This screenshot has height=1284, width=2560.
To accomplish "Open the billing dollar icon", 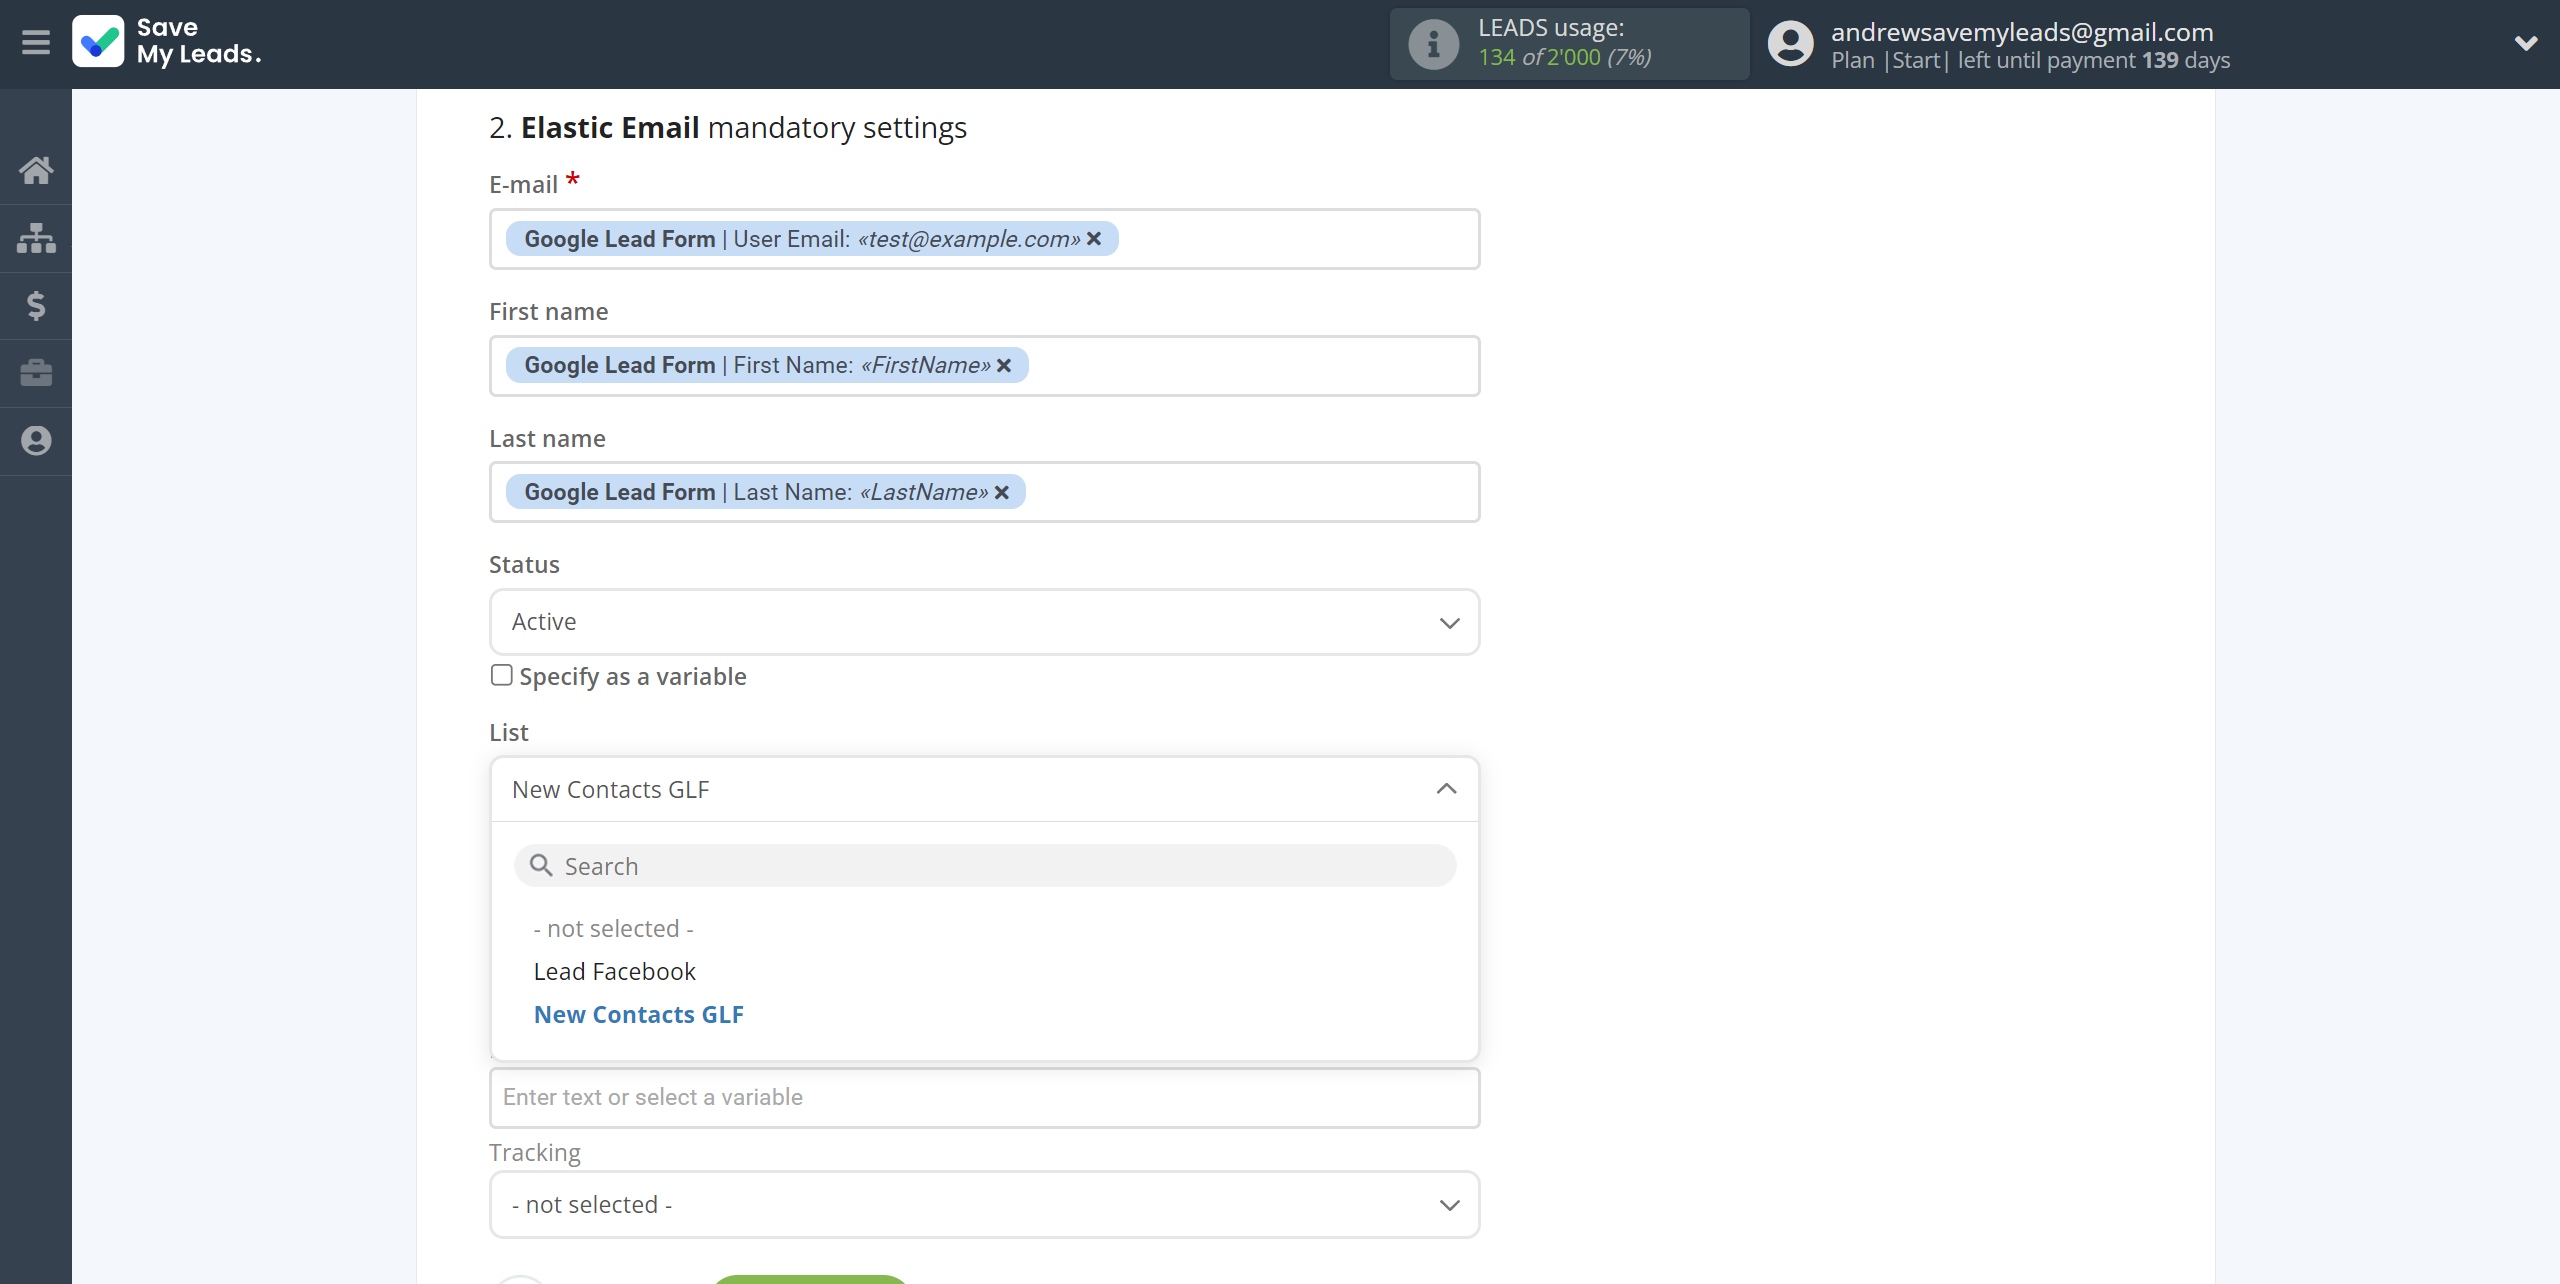I will pos(36,305).
